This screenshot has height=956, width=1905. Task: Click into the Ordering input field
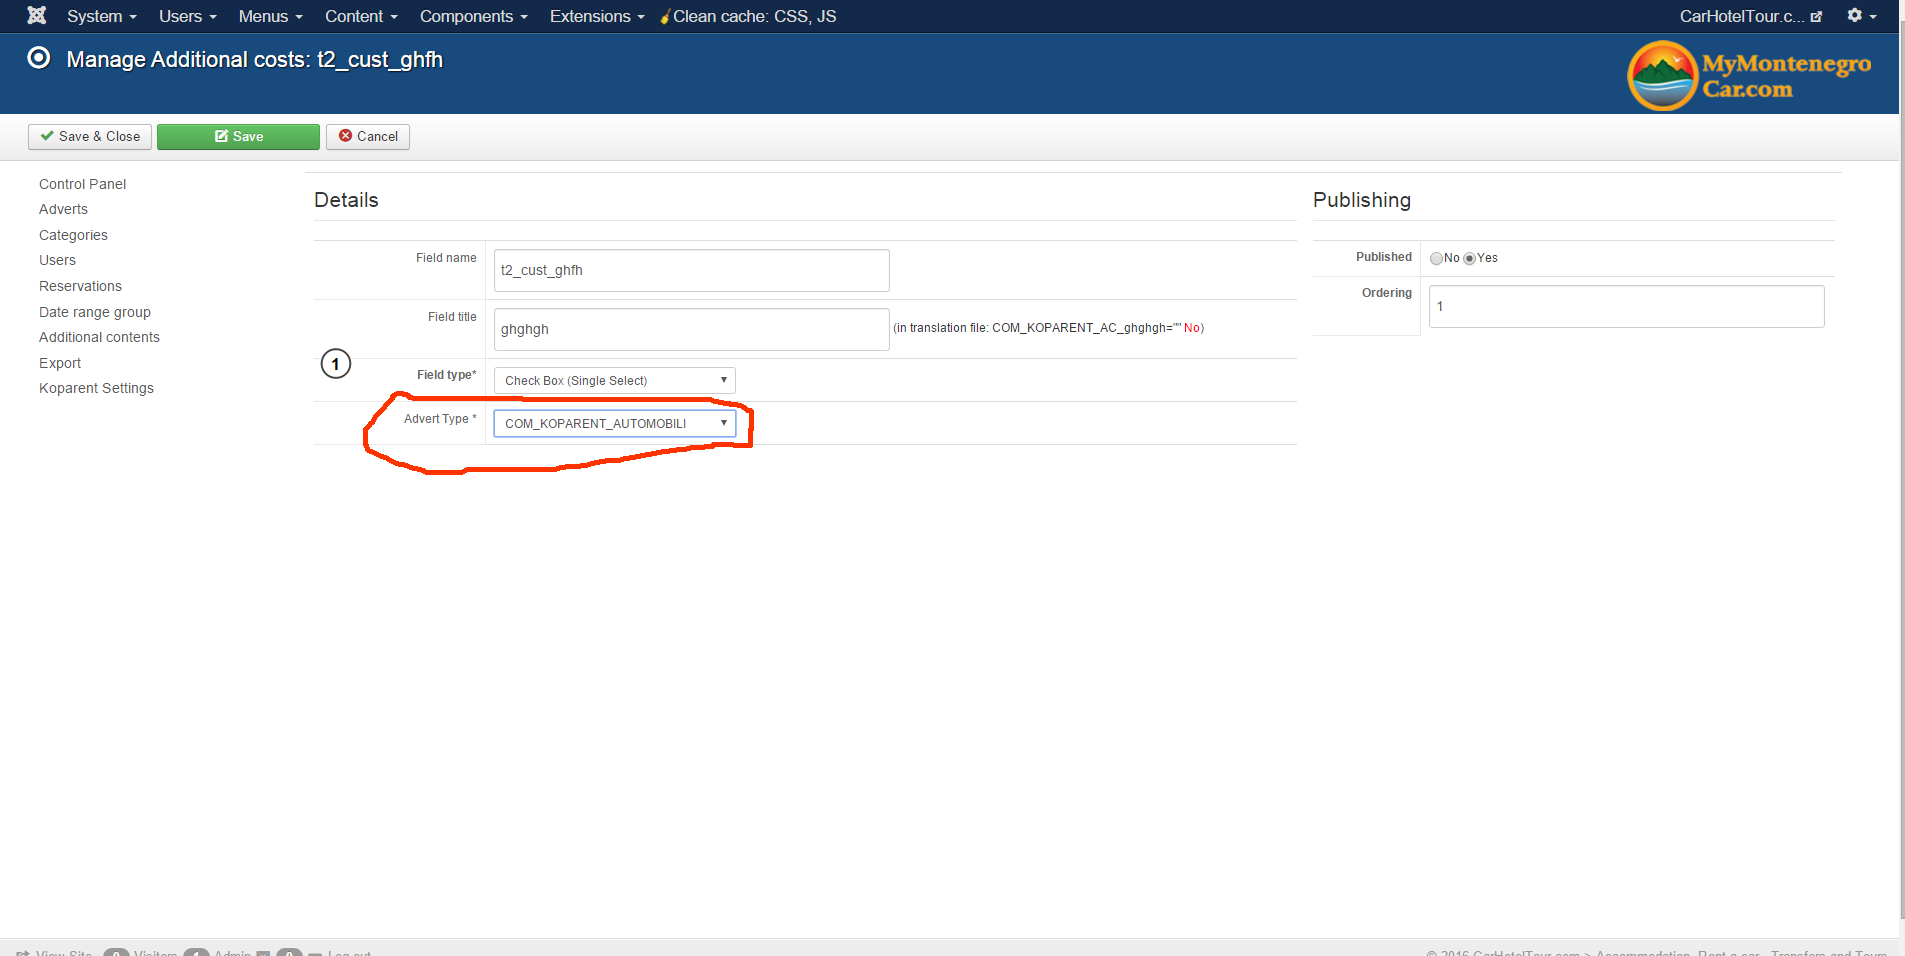click(x=1626, y=307)
